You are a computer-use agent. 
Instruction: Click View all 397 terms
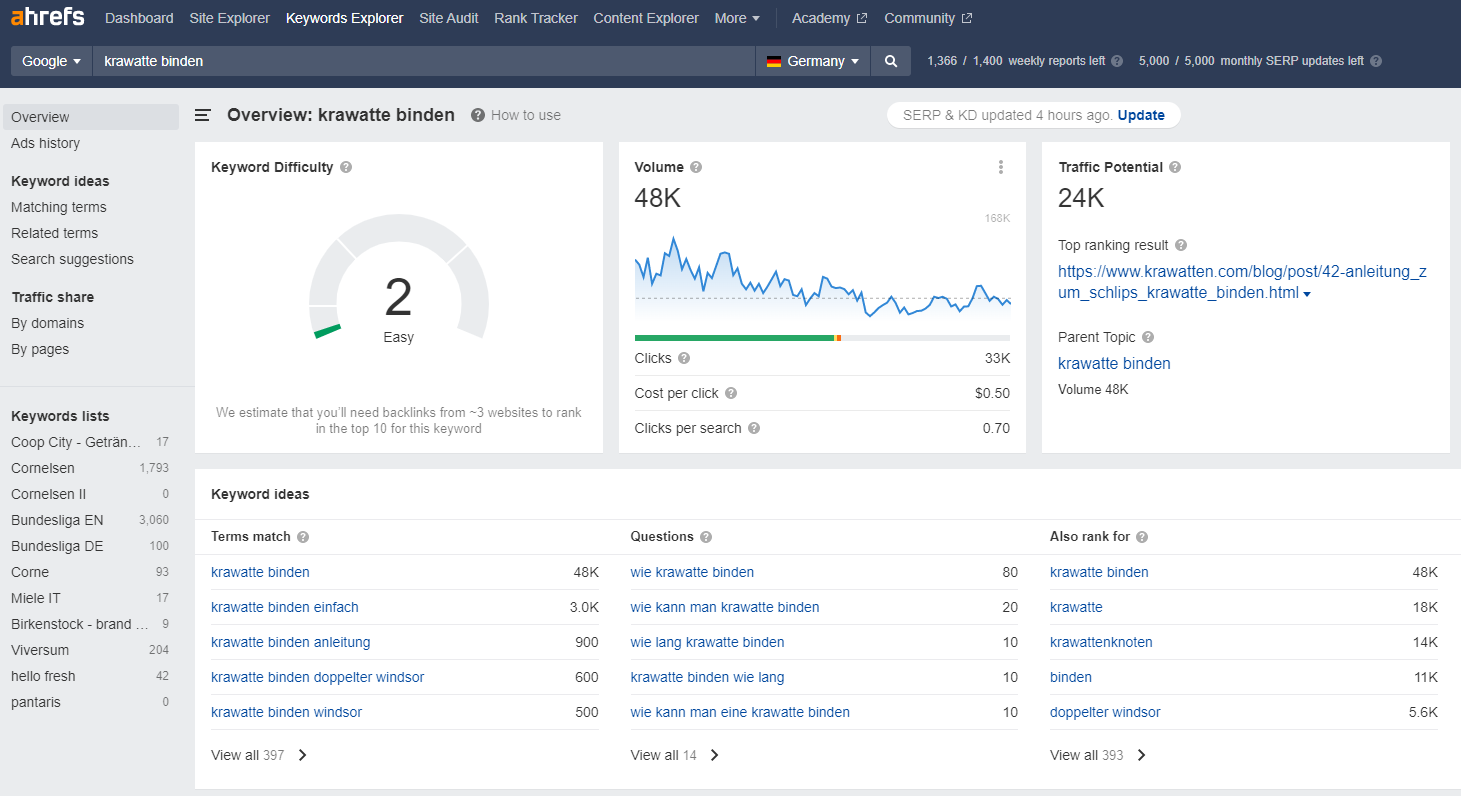coord(248,755)
